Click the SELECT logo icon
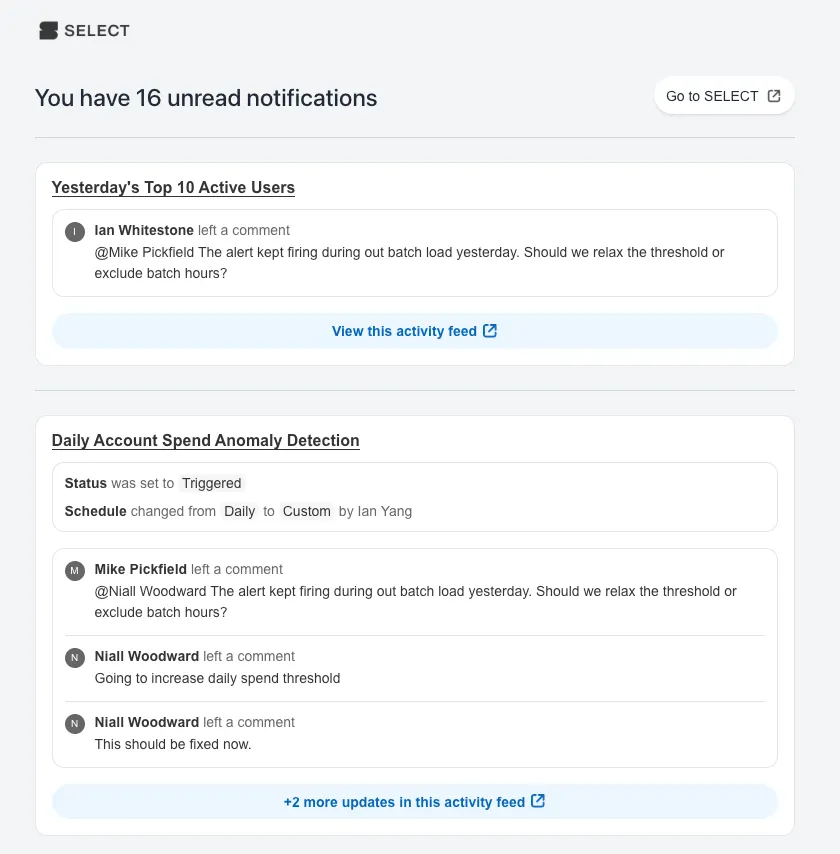This screenshot has width=840, height=854. tap(48, 31)
